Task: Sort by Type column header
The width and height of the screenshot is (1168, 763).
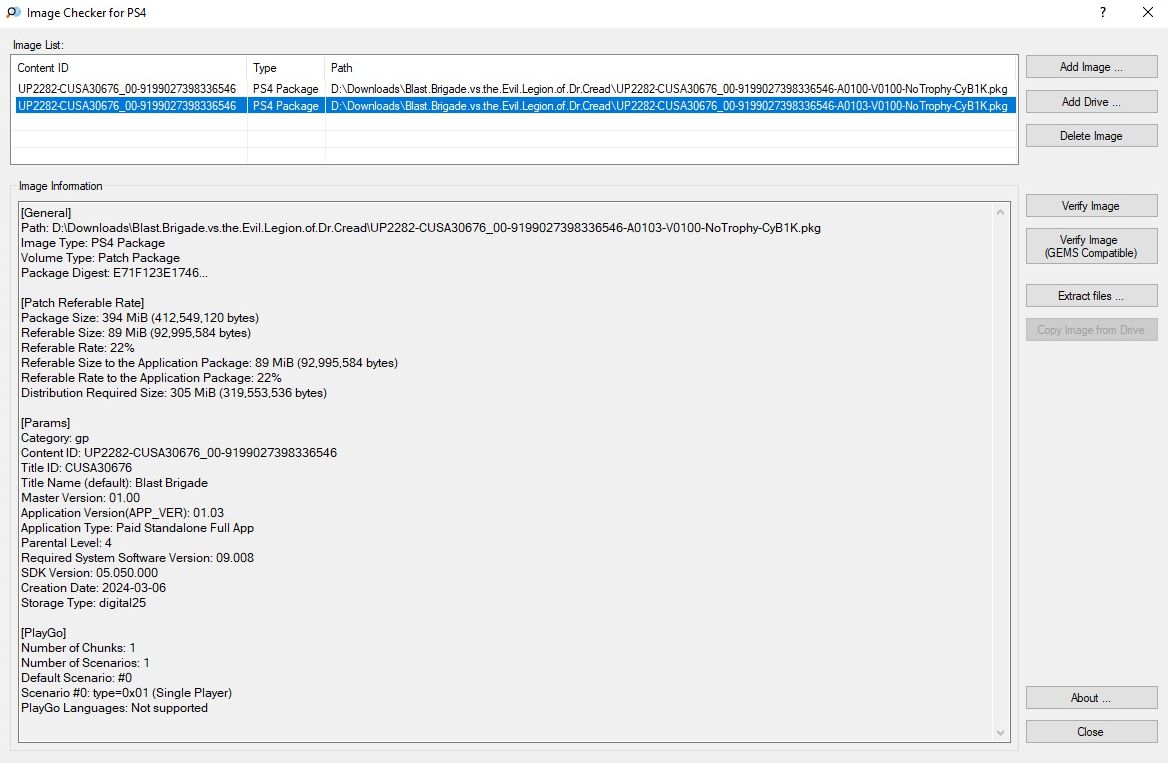Action: tap(286, 68)
